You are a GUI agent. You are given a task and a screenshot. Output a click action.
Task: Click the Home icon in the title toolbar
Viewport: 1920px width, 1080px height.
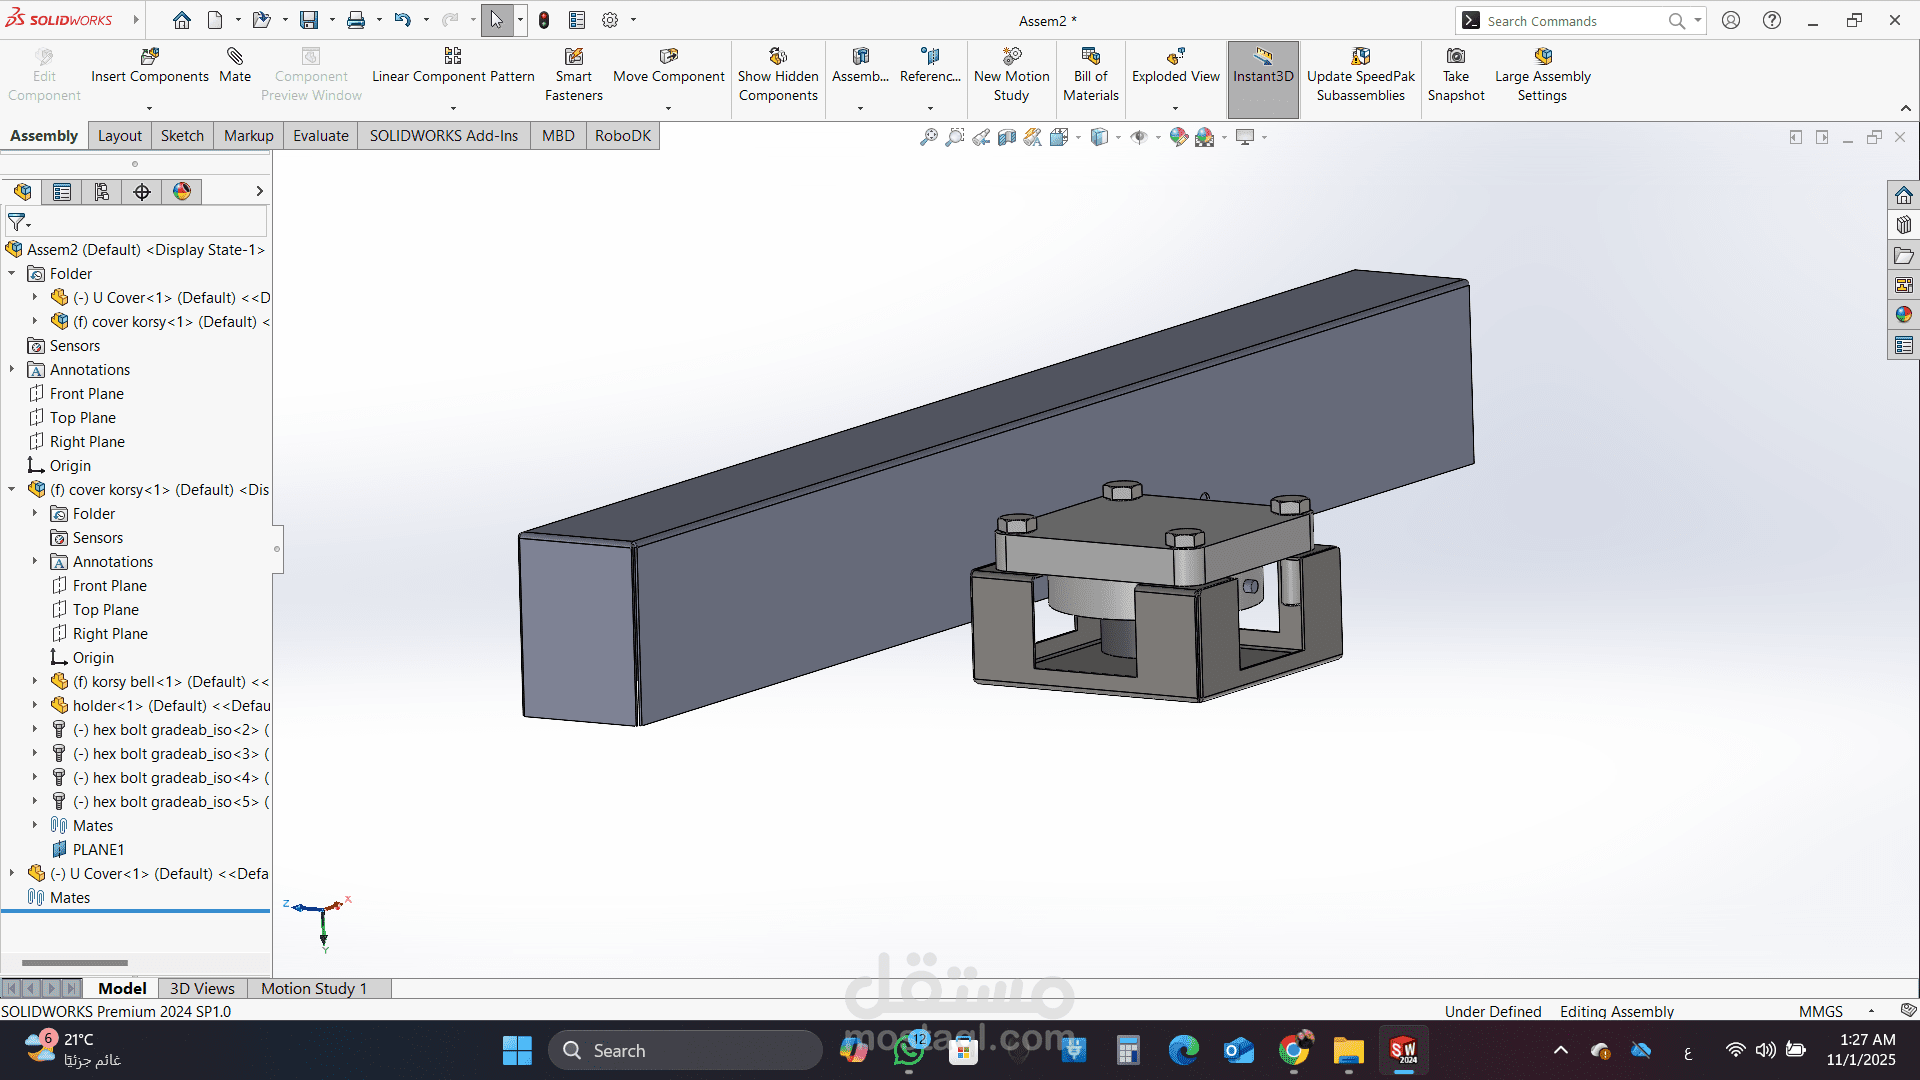click(182, 20)
